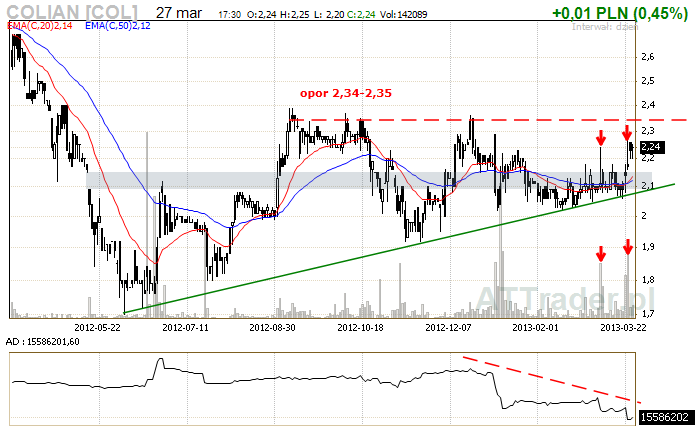Click the 2012-08-30 date axis label
Screen dimensions: 700x431
pos(272,328)
